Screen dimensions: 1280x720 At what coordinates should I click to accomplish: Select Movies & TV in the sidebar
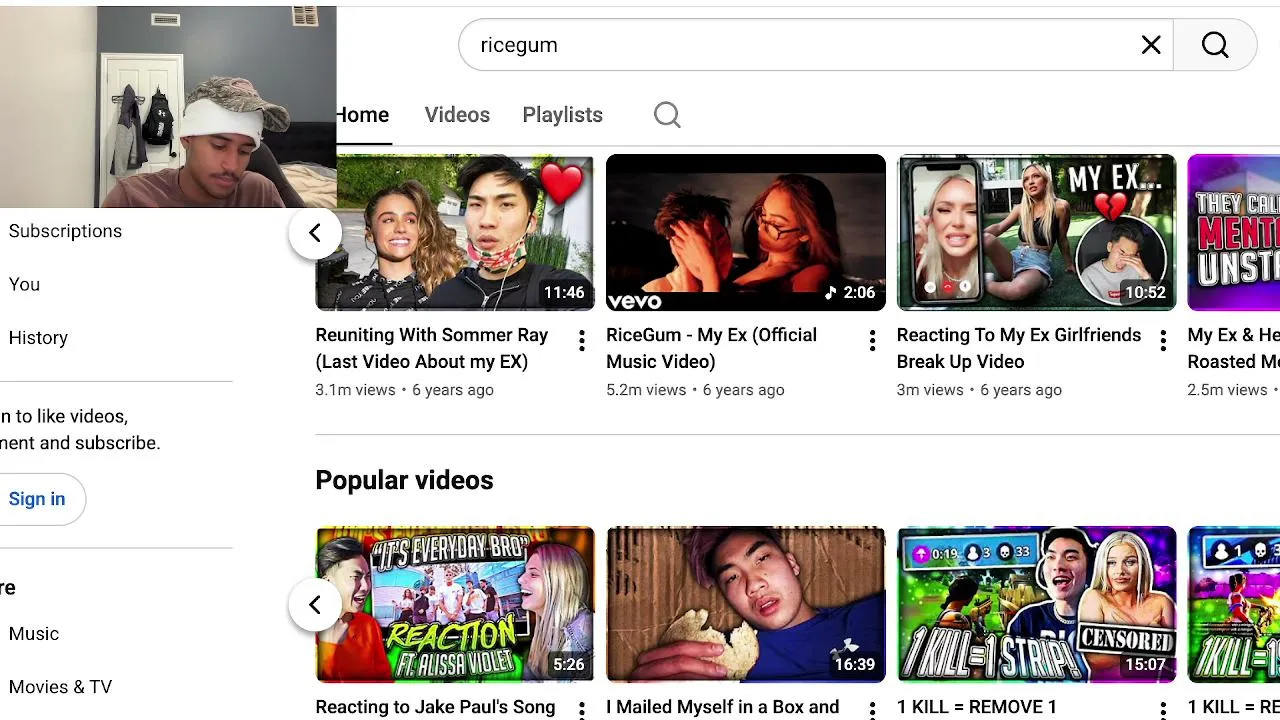click(60, 687)
